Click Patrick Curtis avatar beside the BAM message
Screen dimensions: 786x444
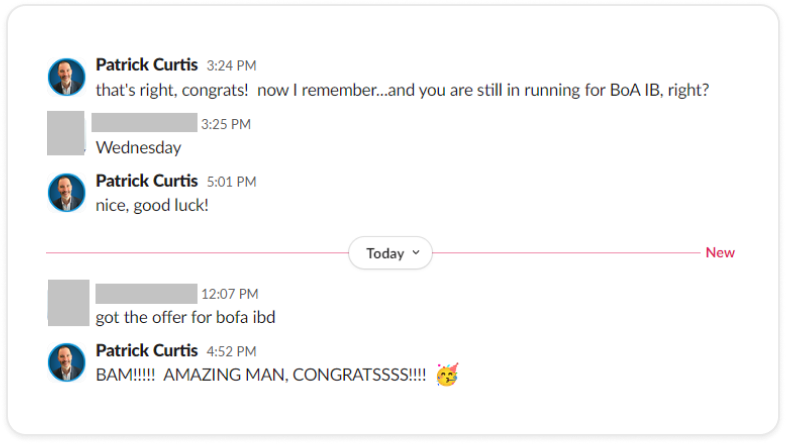tap(67, 362)
